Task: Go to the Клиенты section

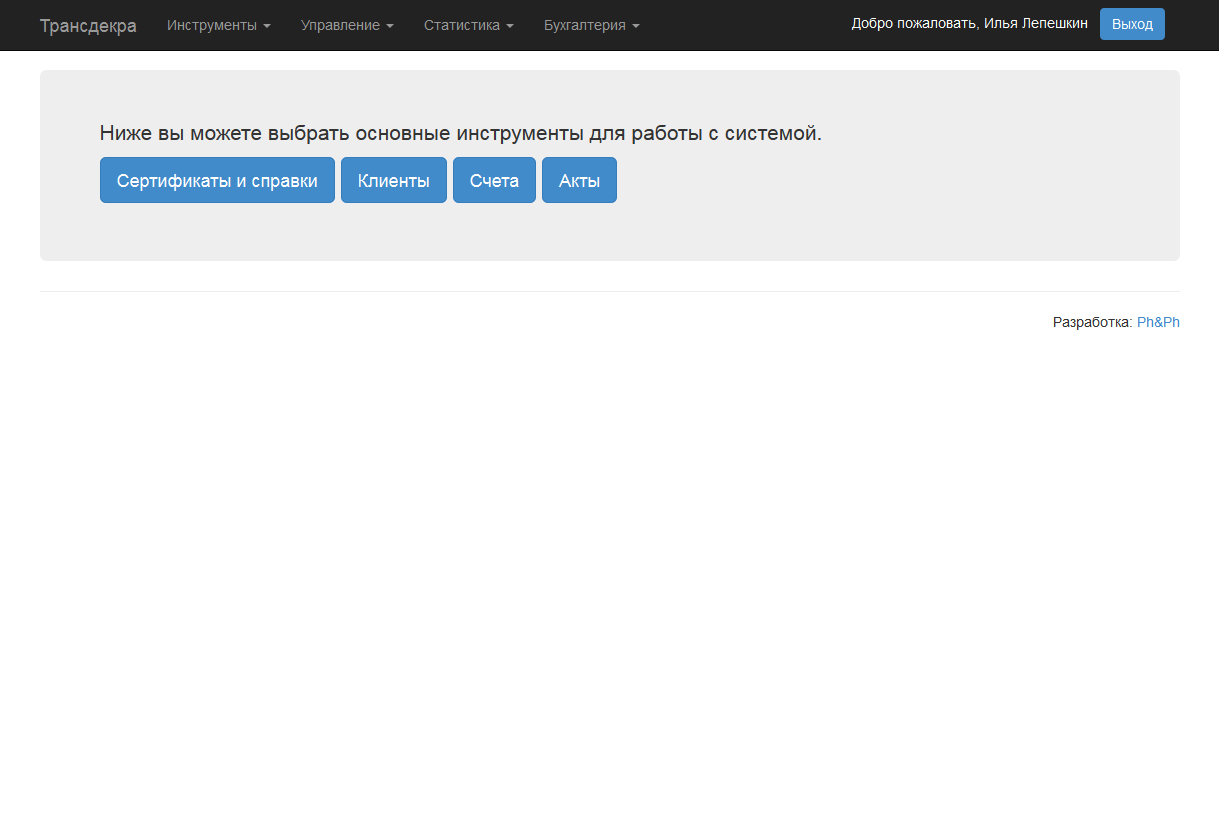Action: pyautogui.click(x=394, y=180)
